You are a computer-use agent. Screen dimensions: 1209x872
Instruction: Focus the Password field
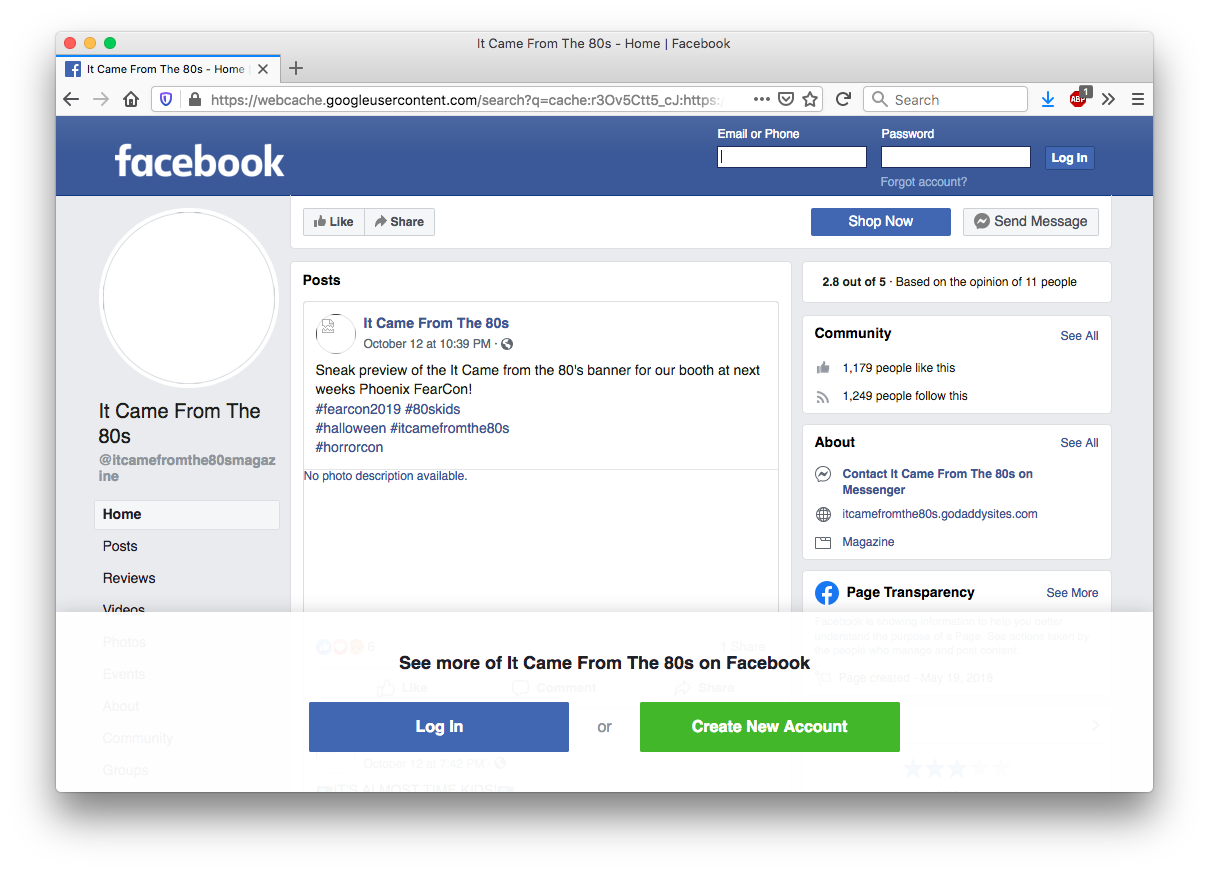[955, 157]
